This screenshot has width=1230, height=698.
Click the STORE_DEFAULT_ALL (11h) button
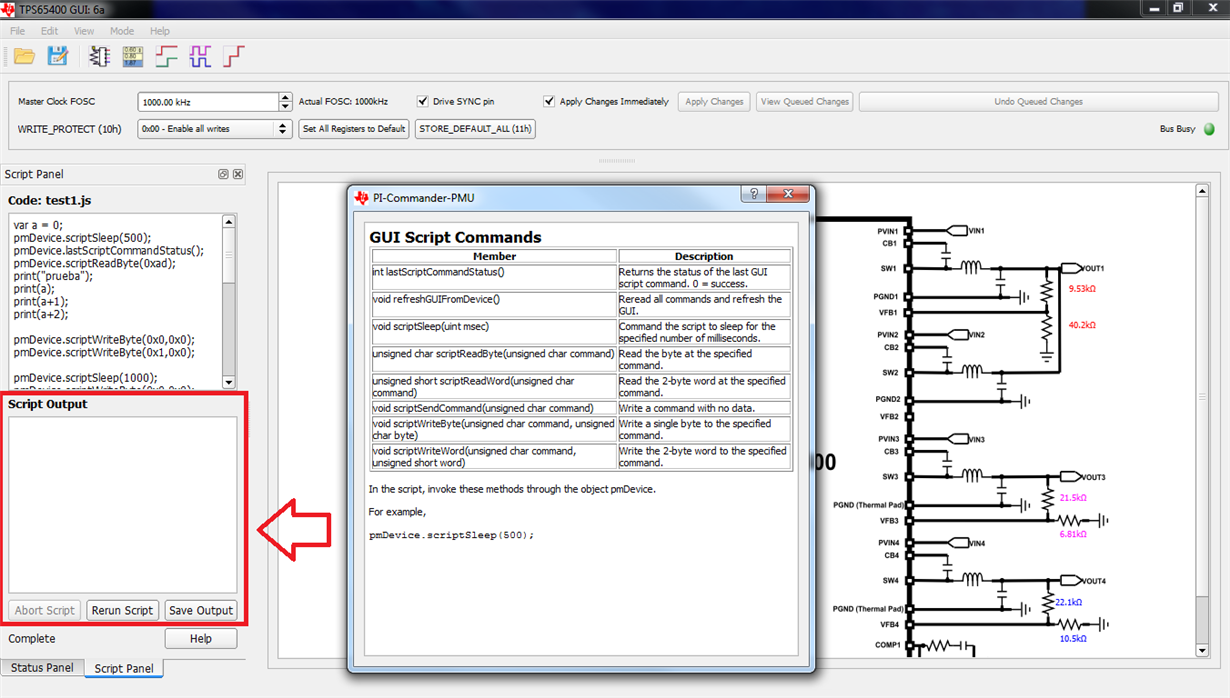[475, 129]
